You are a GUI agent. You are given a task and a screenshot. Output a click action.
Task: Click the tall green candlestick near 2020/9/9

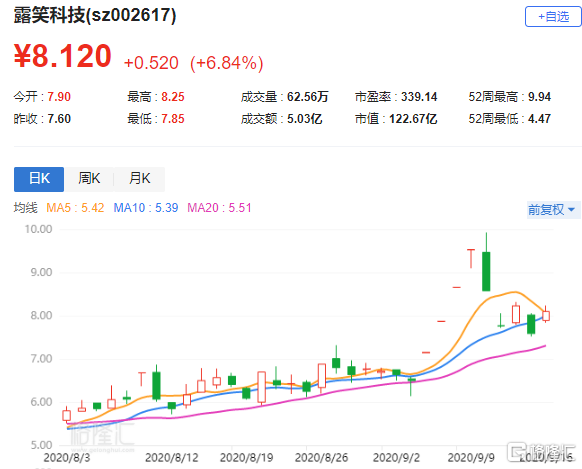pos(486,272)
